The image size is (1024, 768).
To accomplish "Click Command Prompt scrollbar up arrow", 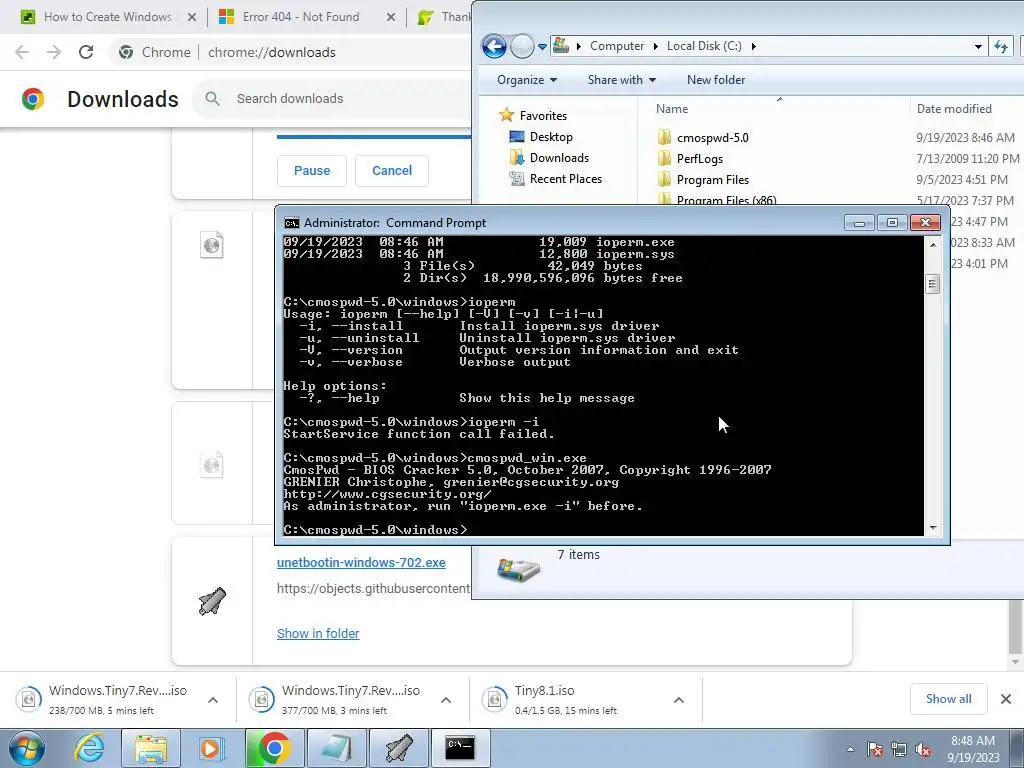I will tap(933, 244).
